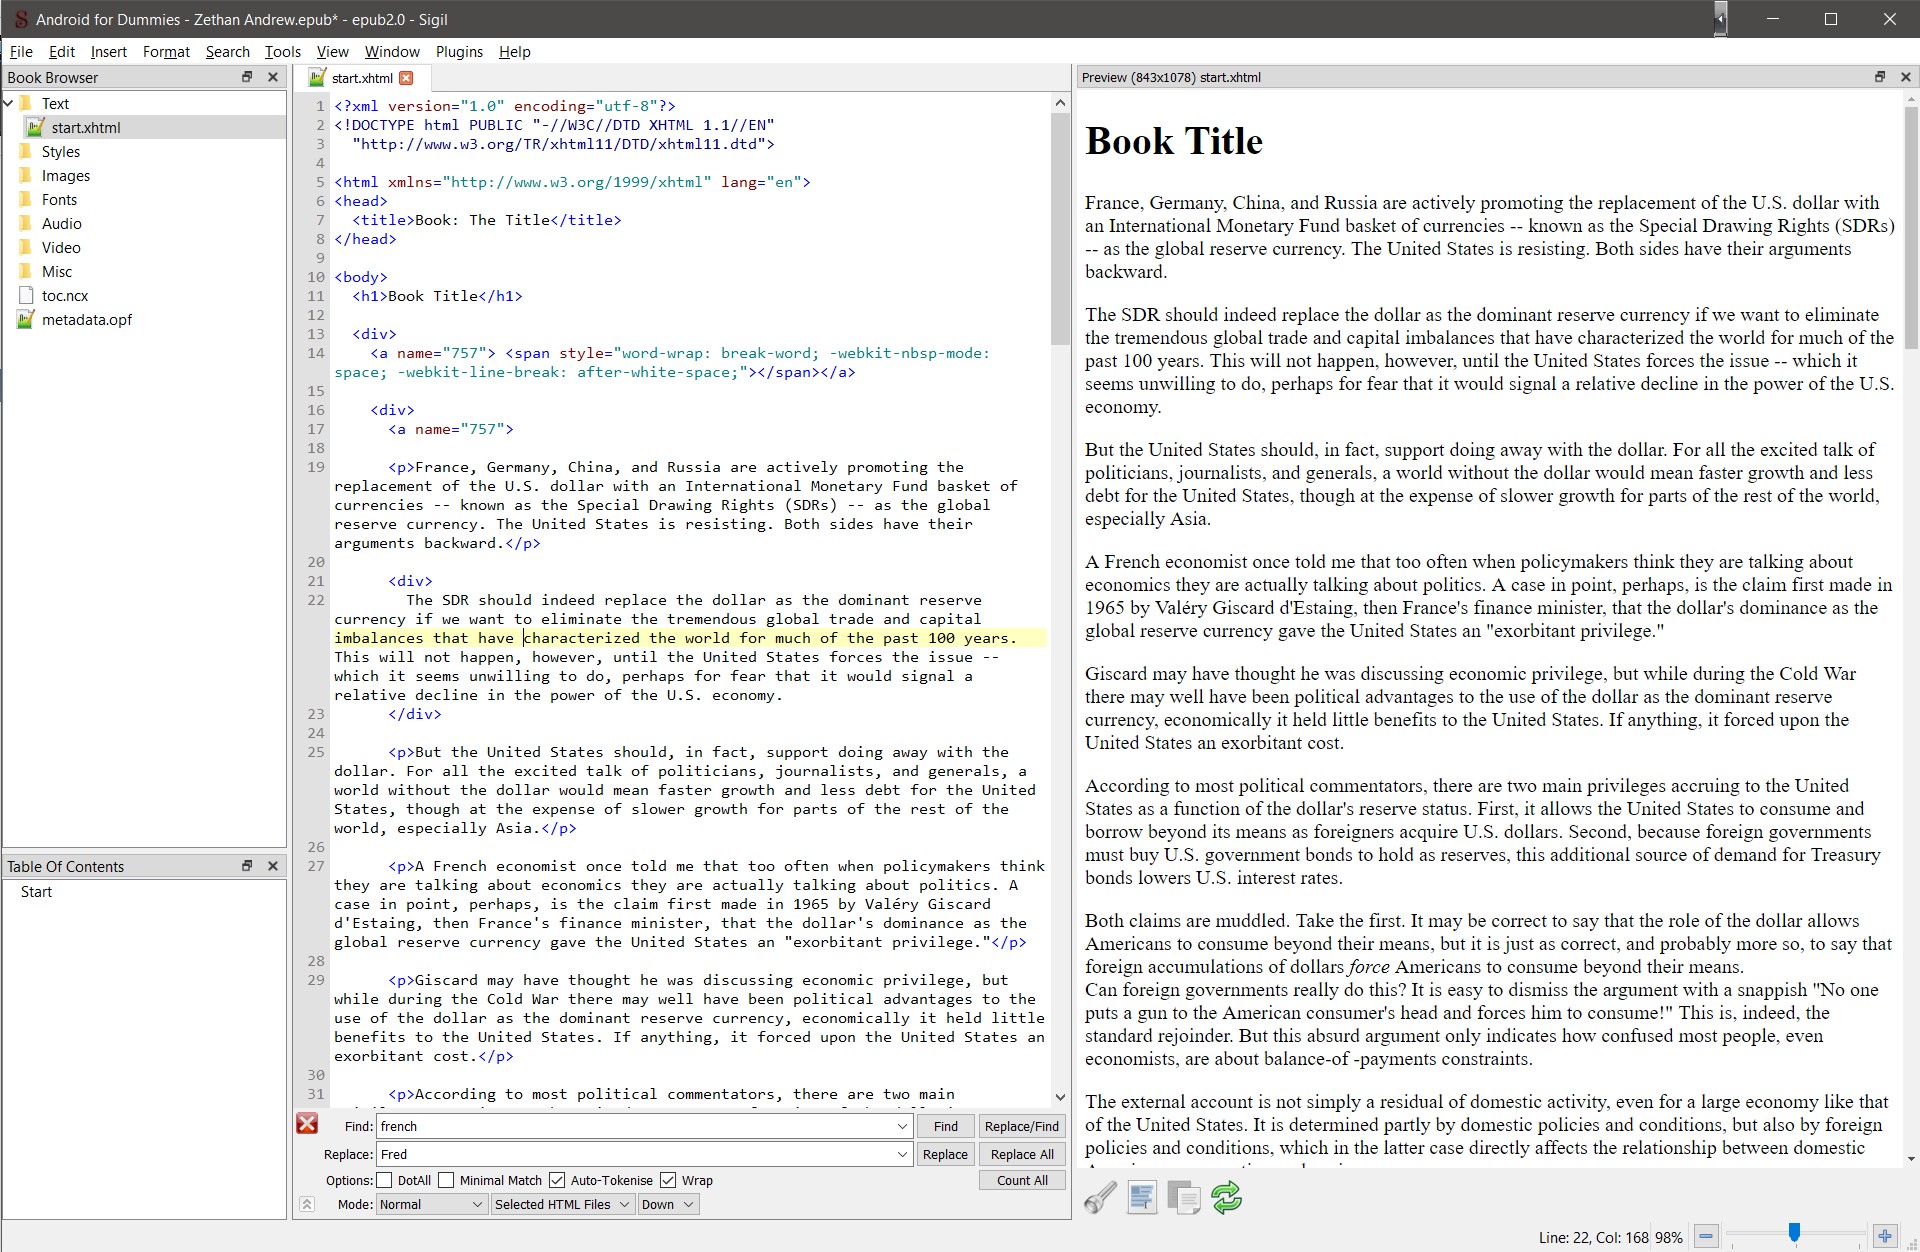Click the green Reload preview icon

tap(1226, 1197)
